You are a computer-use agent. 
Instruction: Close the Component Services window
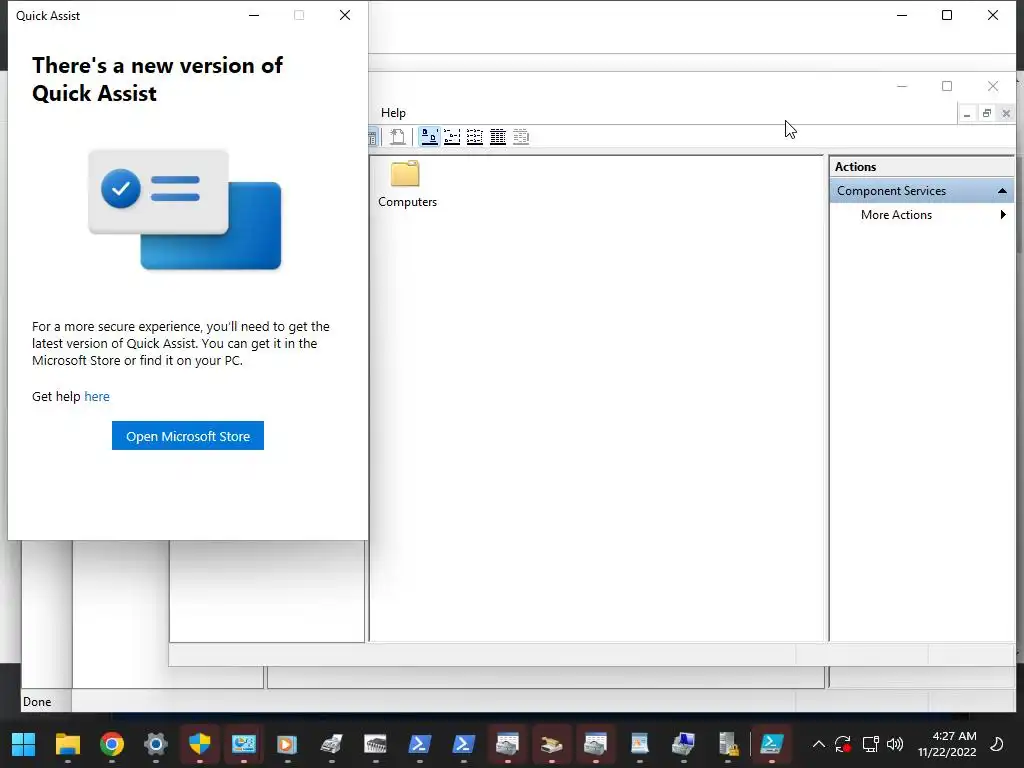click(x=993, y=86)
